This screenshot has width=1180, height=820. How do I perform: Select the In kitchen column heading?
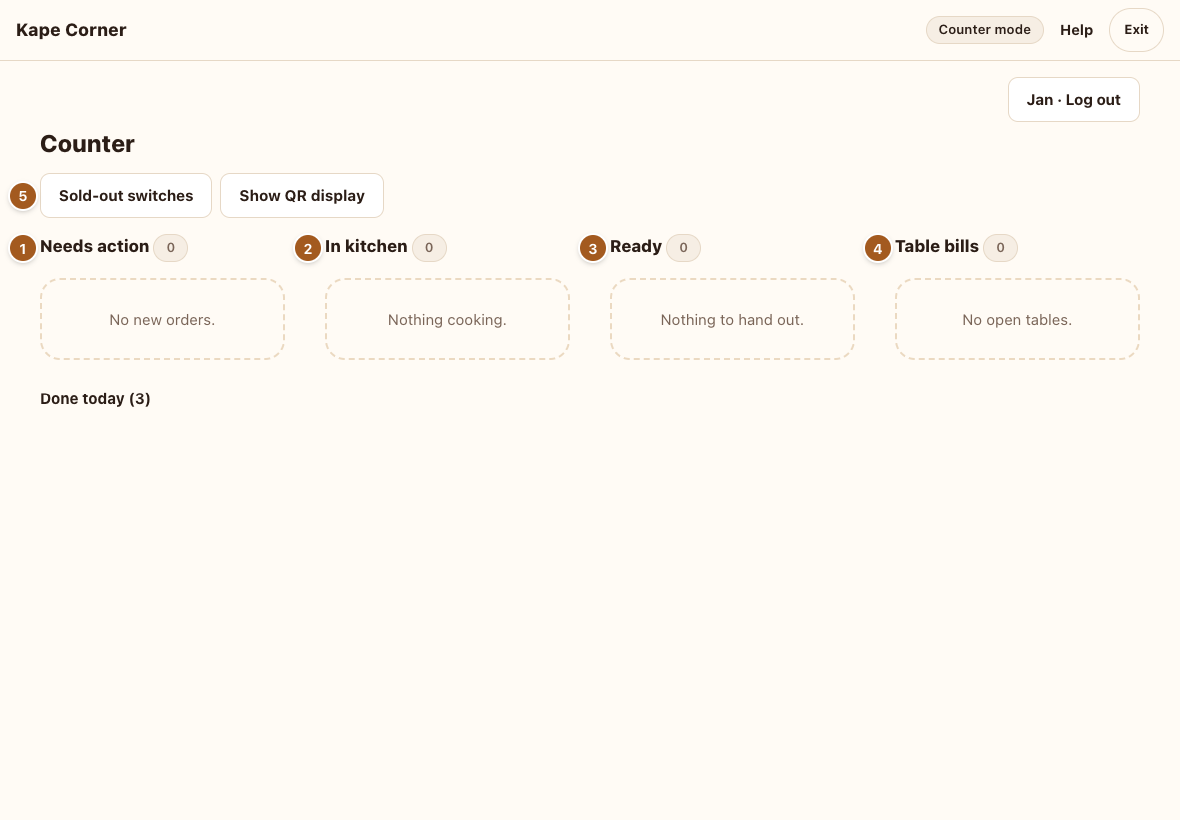pos(366,247)
